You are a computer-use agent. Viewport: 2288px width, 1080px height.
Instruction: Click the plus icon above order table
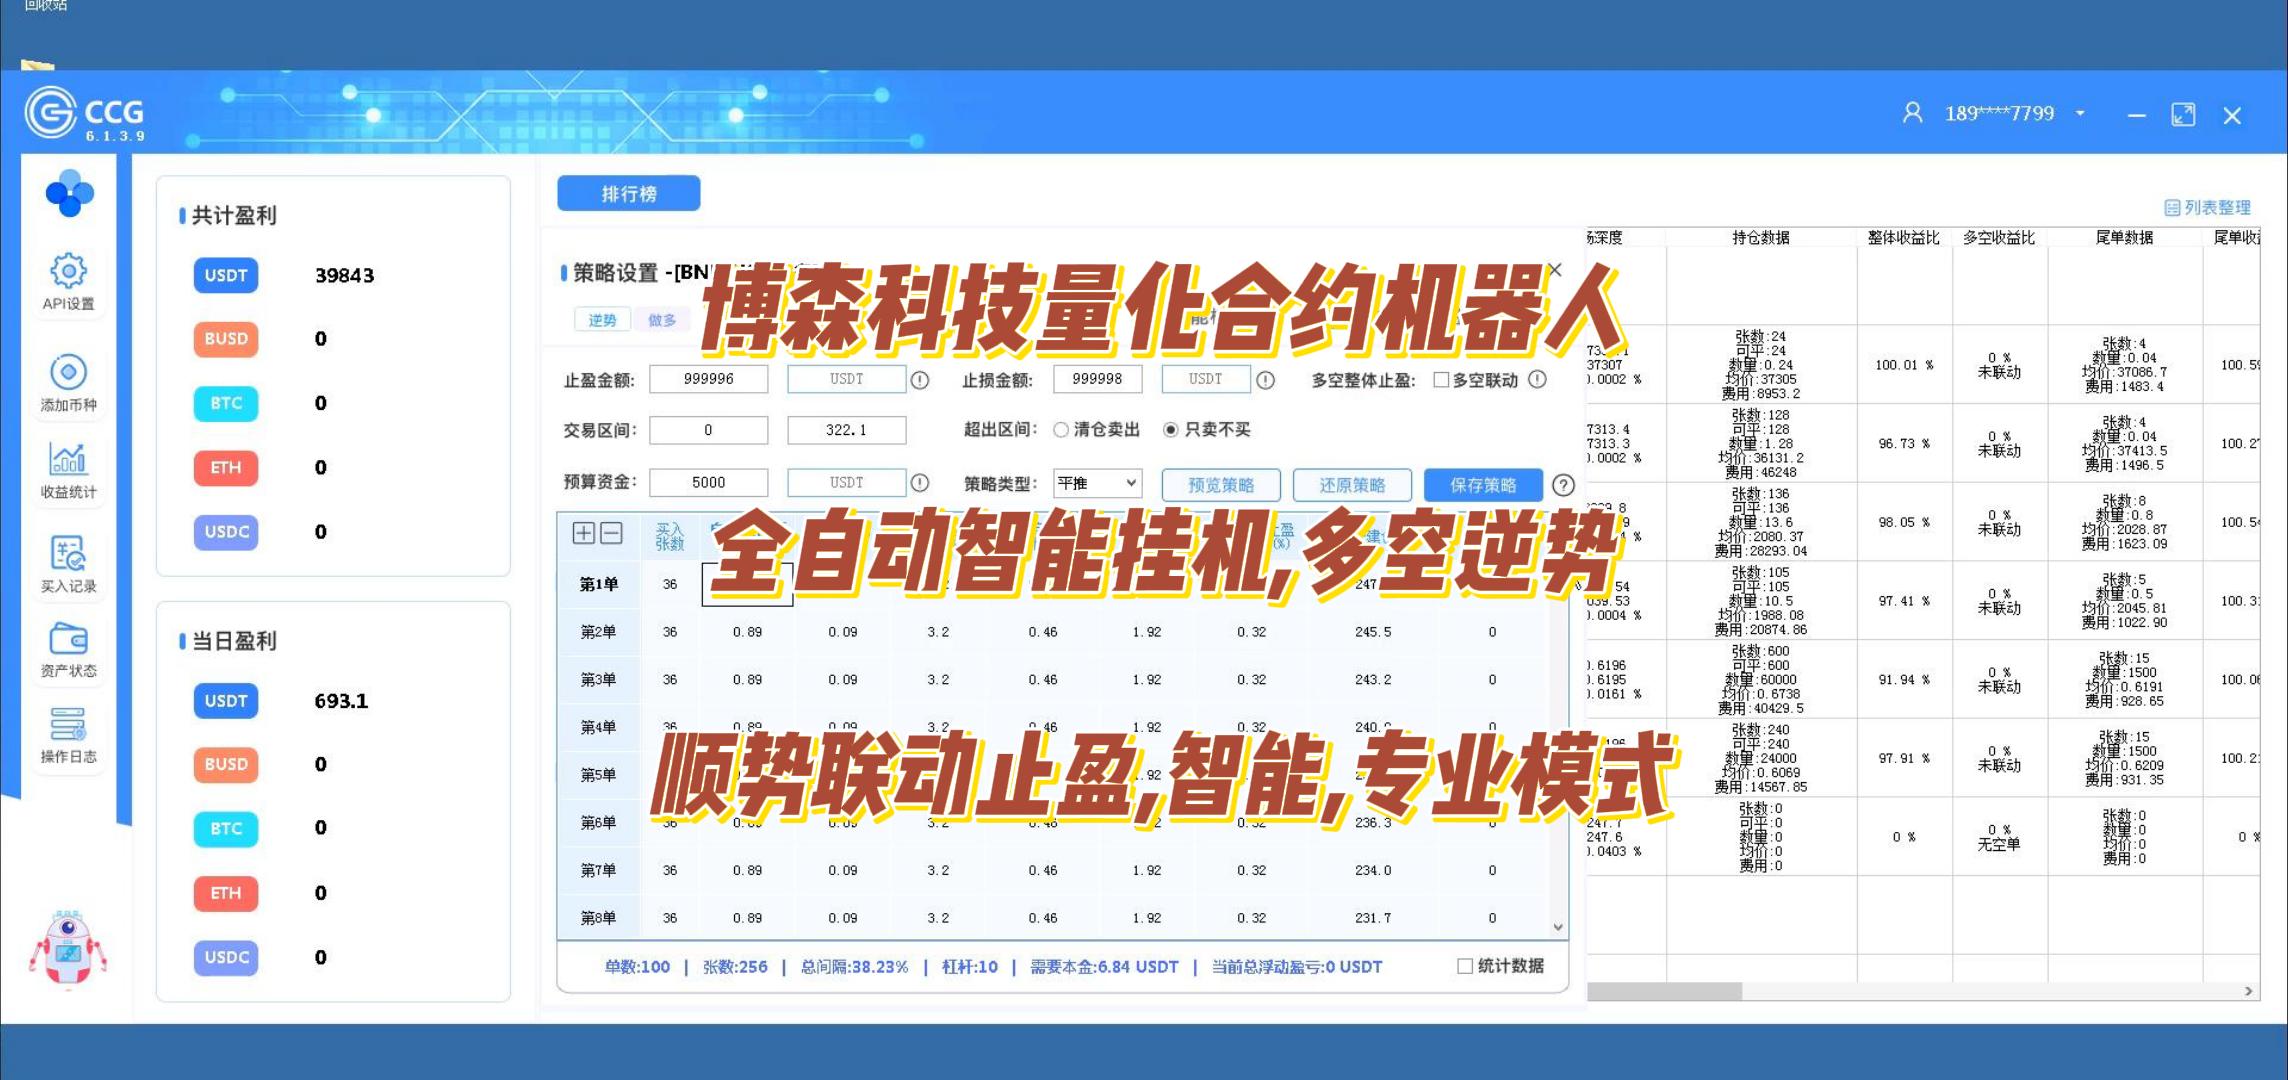click(583, 533)
